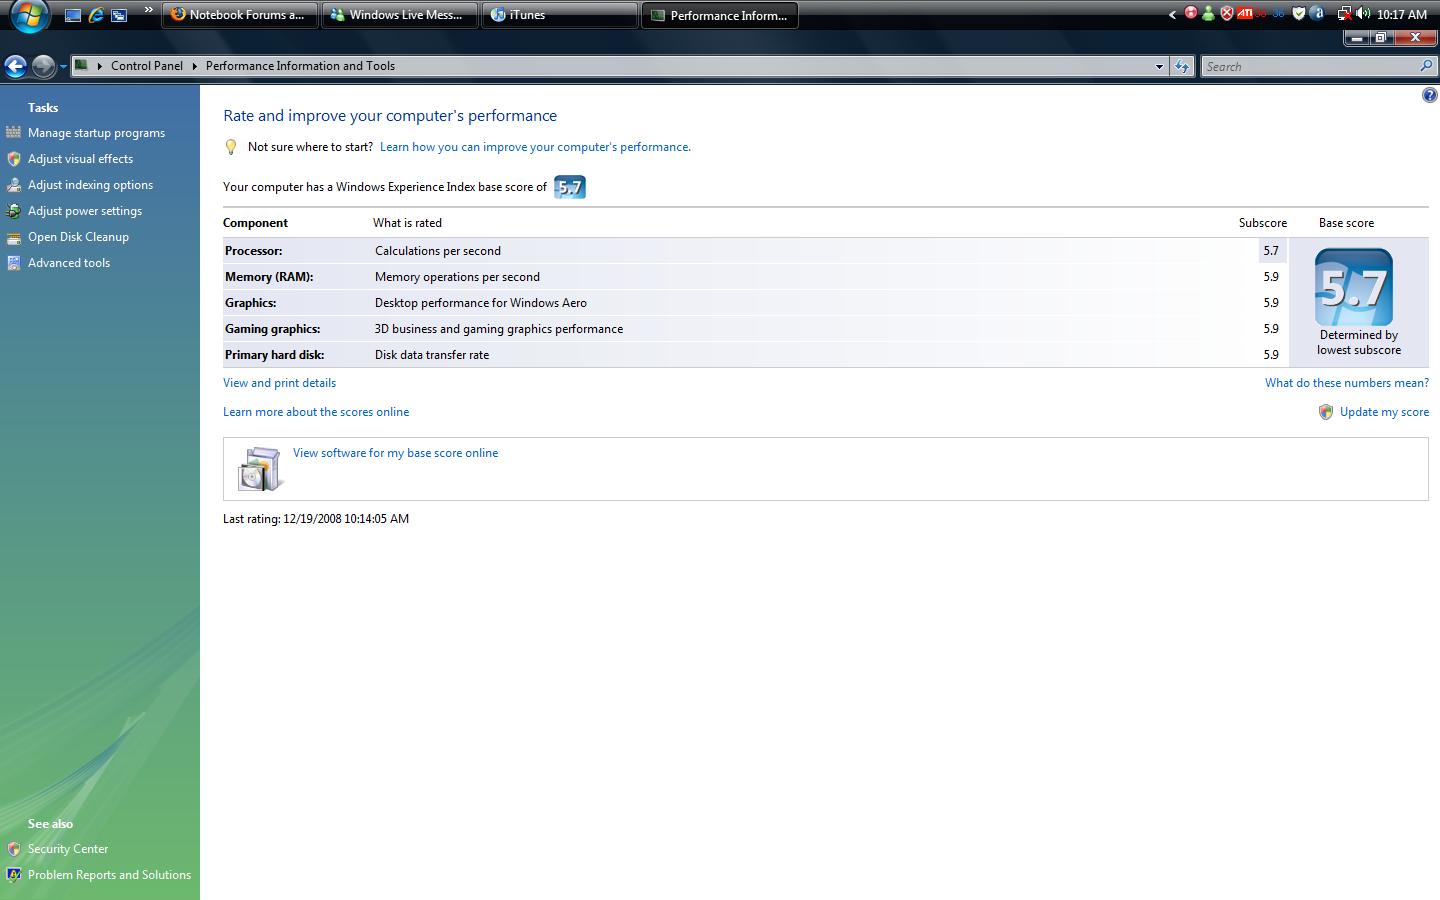Click the large 5.7 base score badge

pos(1353,286)
